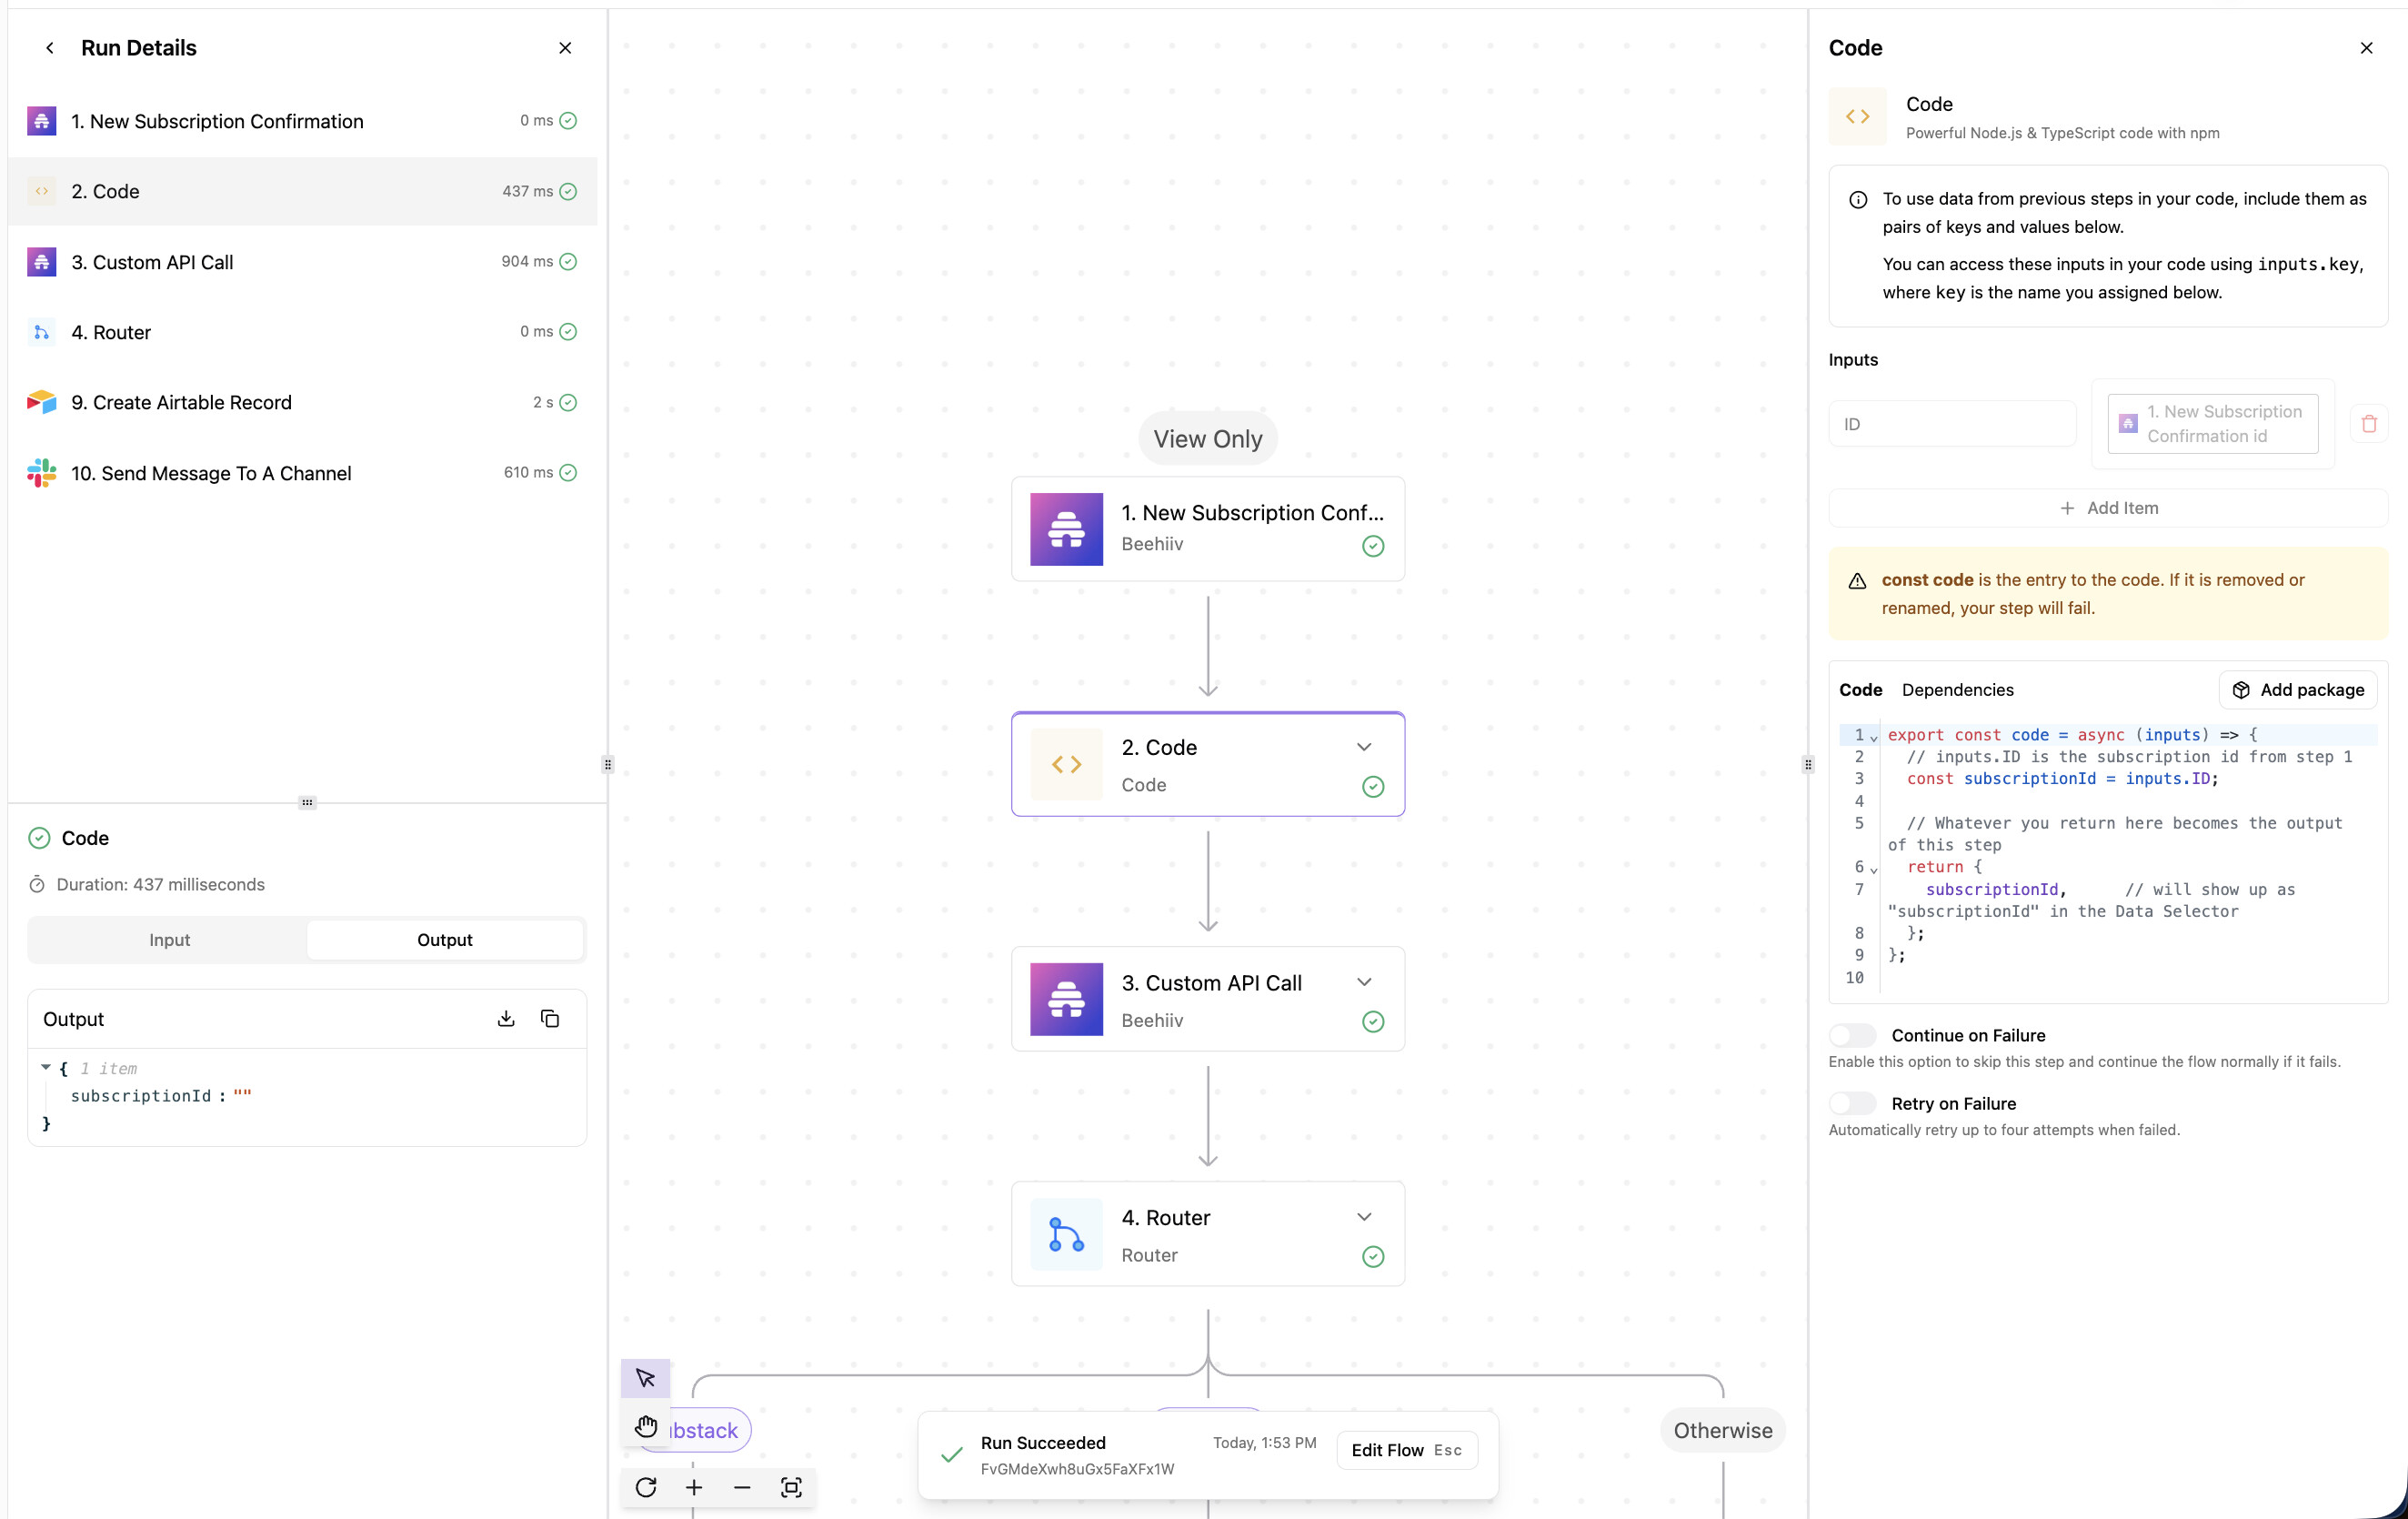The height and width of the screenshot is (1519, 2408).
Task: Open the Dependencies tab
Action: coord(1957,690)
